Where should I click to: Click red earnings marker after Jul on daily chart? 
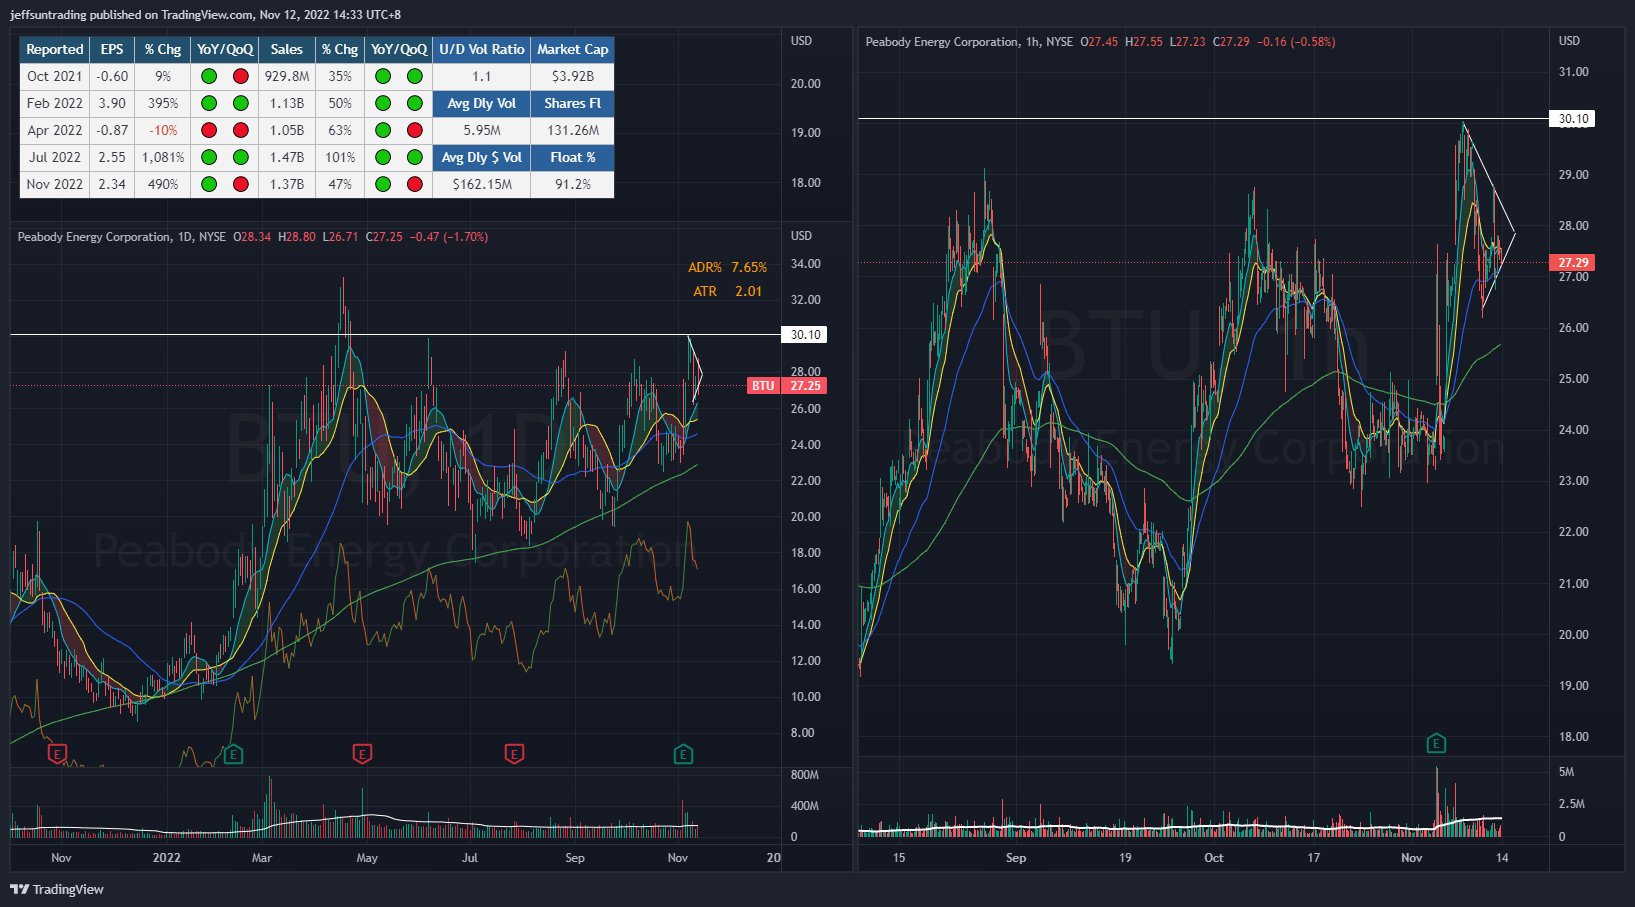(514, 753)
